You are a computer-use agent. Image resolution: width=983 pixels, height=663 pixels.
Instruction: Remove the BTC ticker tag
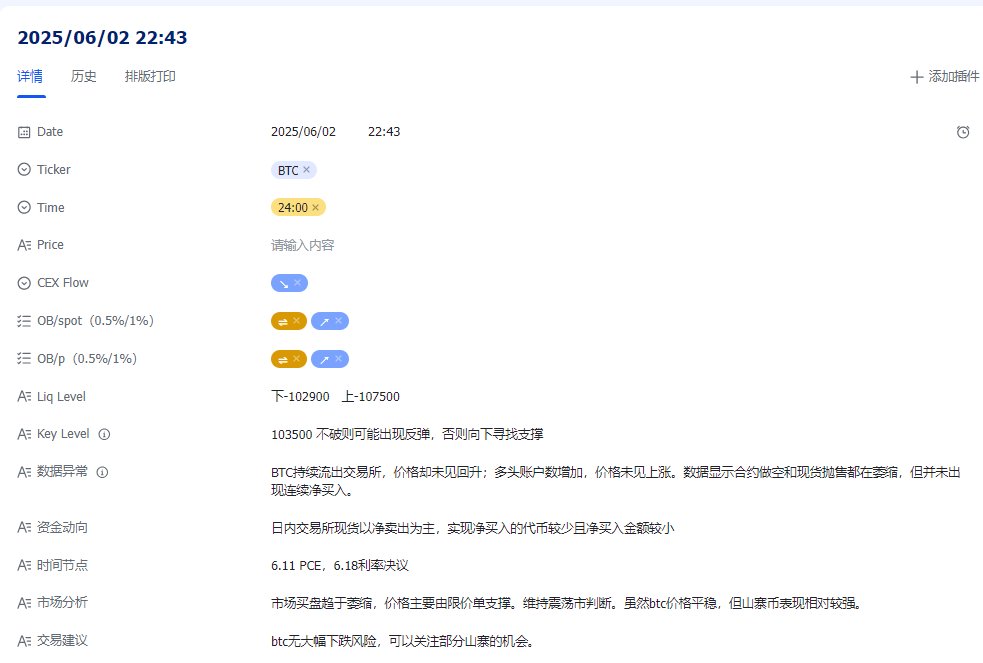pyautogui.click(x=307, y=170)
